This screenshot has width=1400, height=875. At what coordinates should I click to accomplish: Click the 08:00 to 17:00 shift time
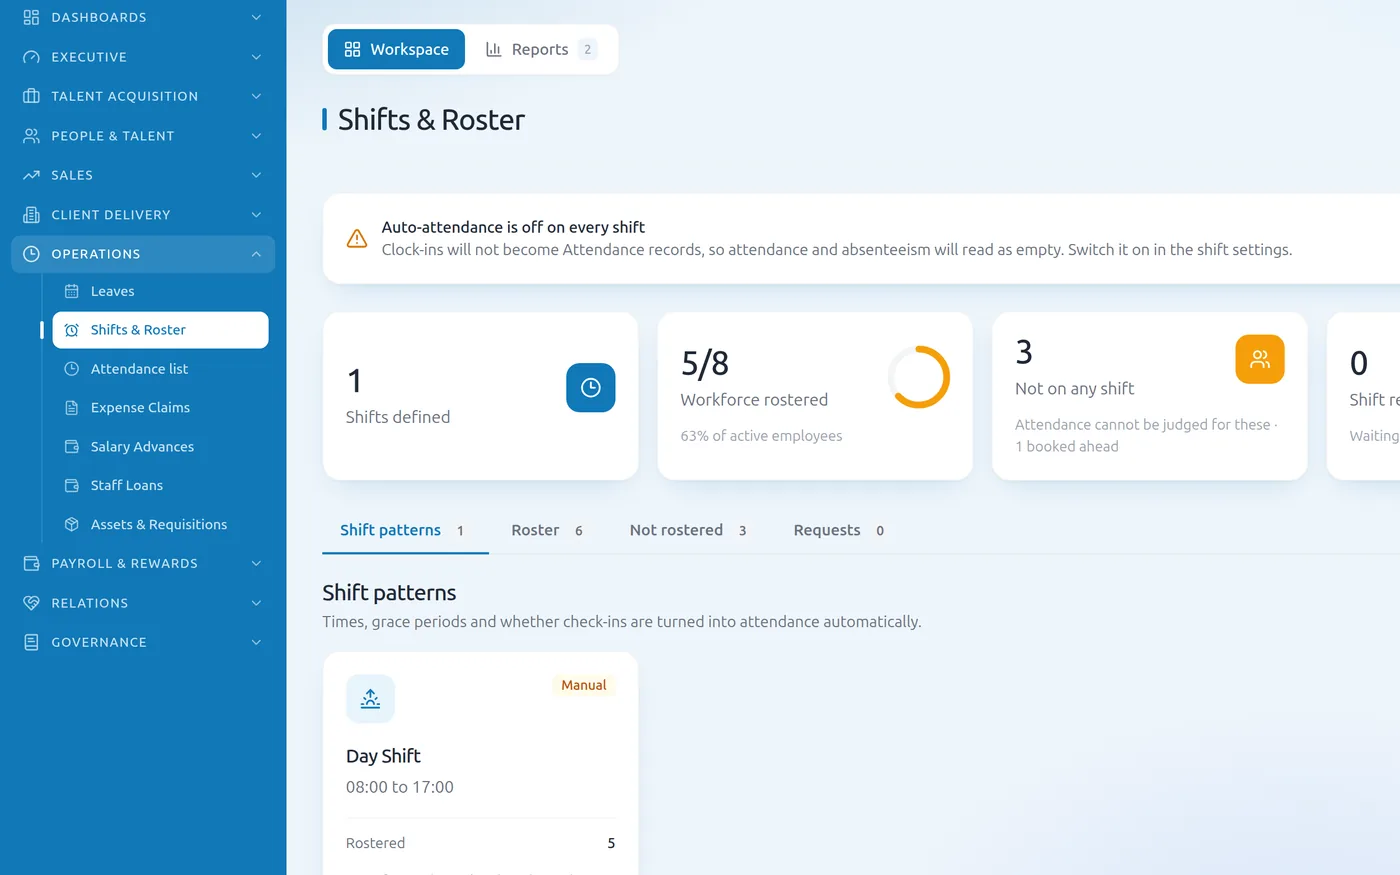[x=400, y=787]
